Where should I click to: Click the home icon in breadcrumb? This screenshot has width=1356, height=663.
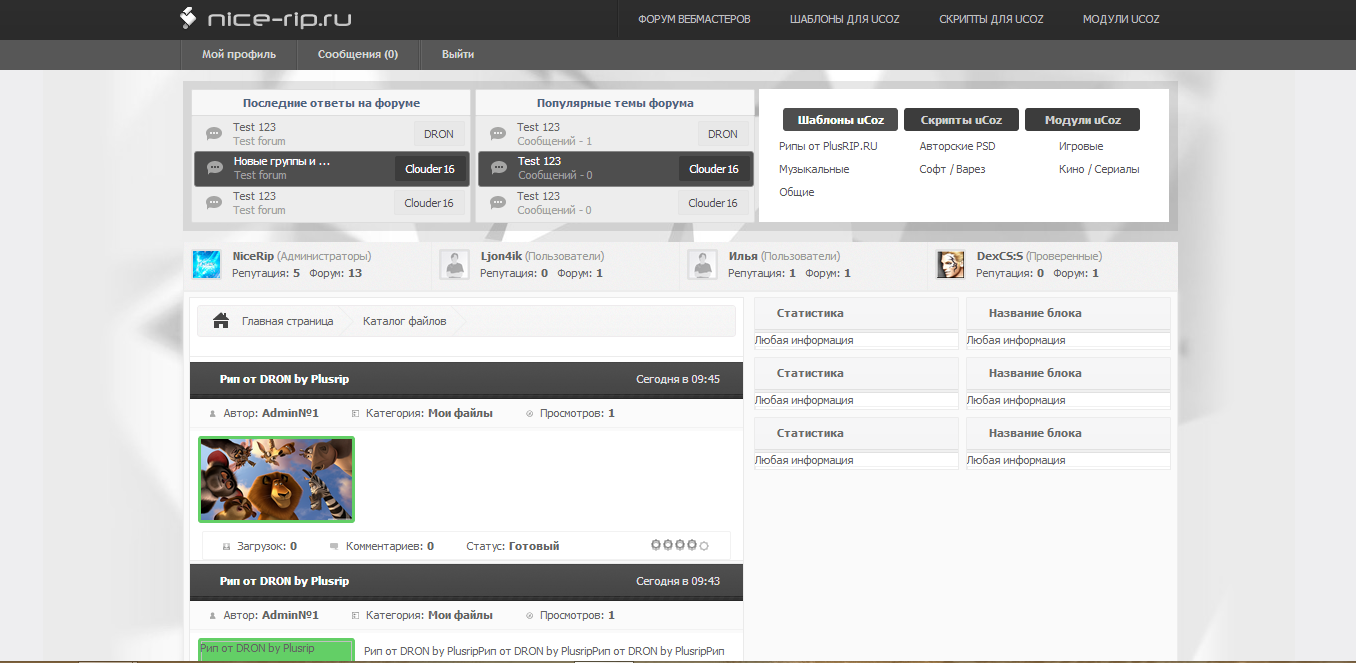pos(222,321)
